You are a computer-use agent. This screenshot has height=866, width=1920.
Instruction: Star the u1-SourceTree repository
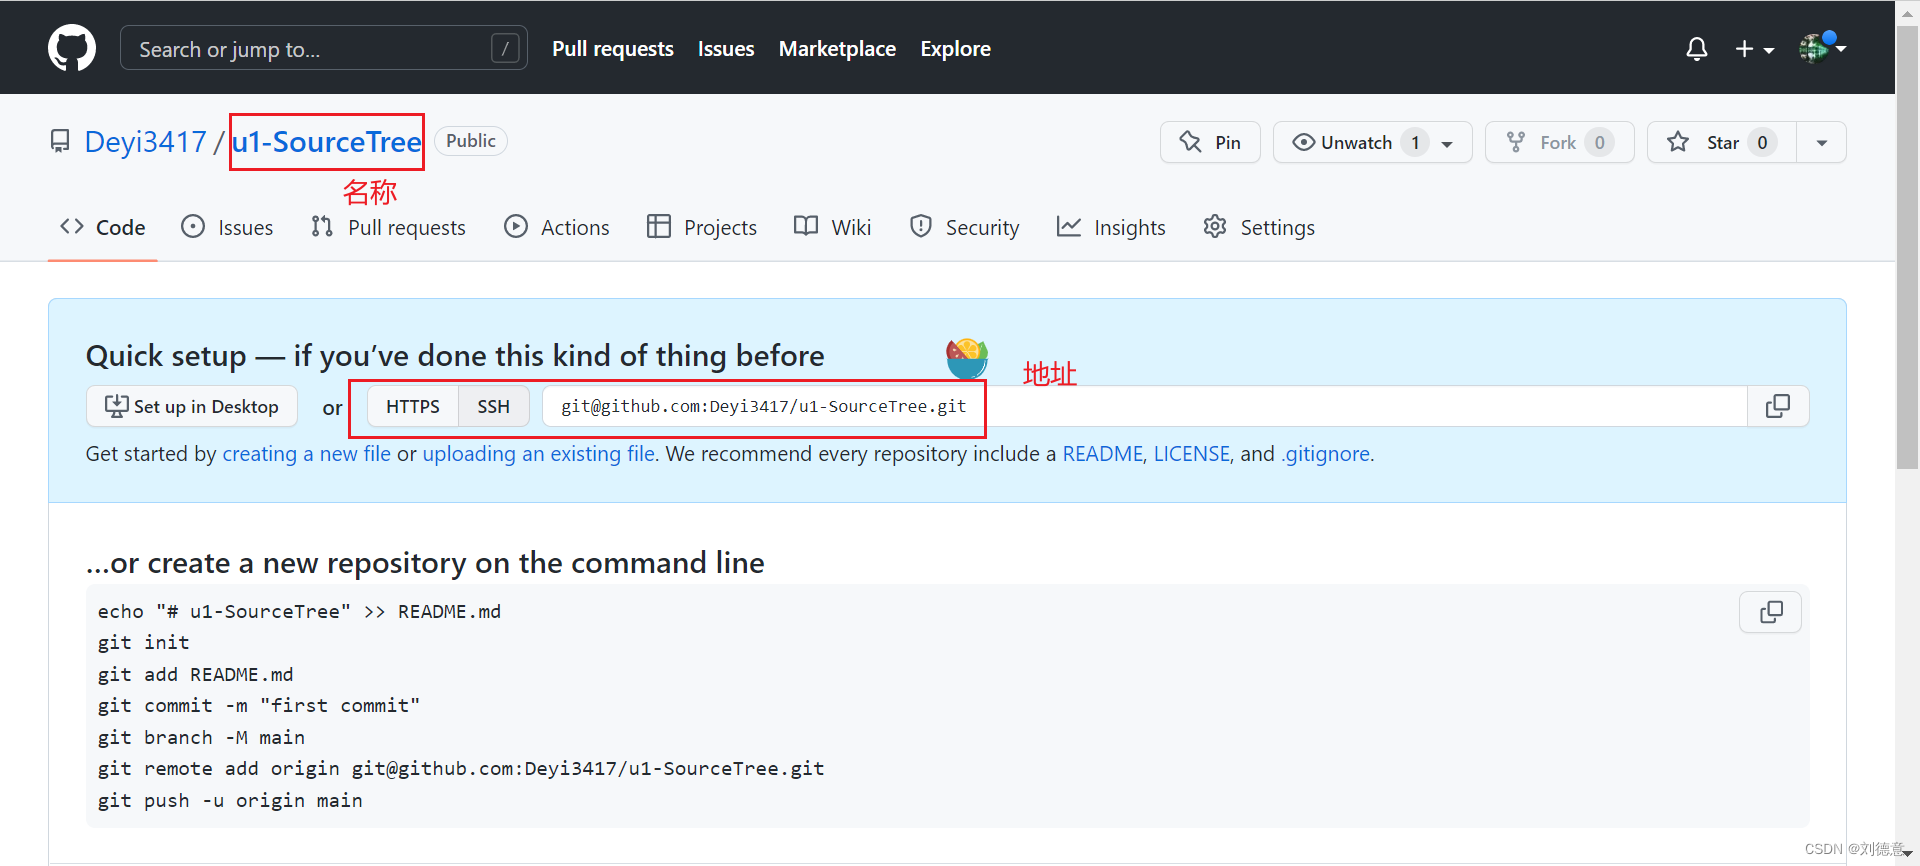(x=1722, y=142)
